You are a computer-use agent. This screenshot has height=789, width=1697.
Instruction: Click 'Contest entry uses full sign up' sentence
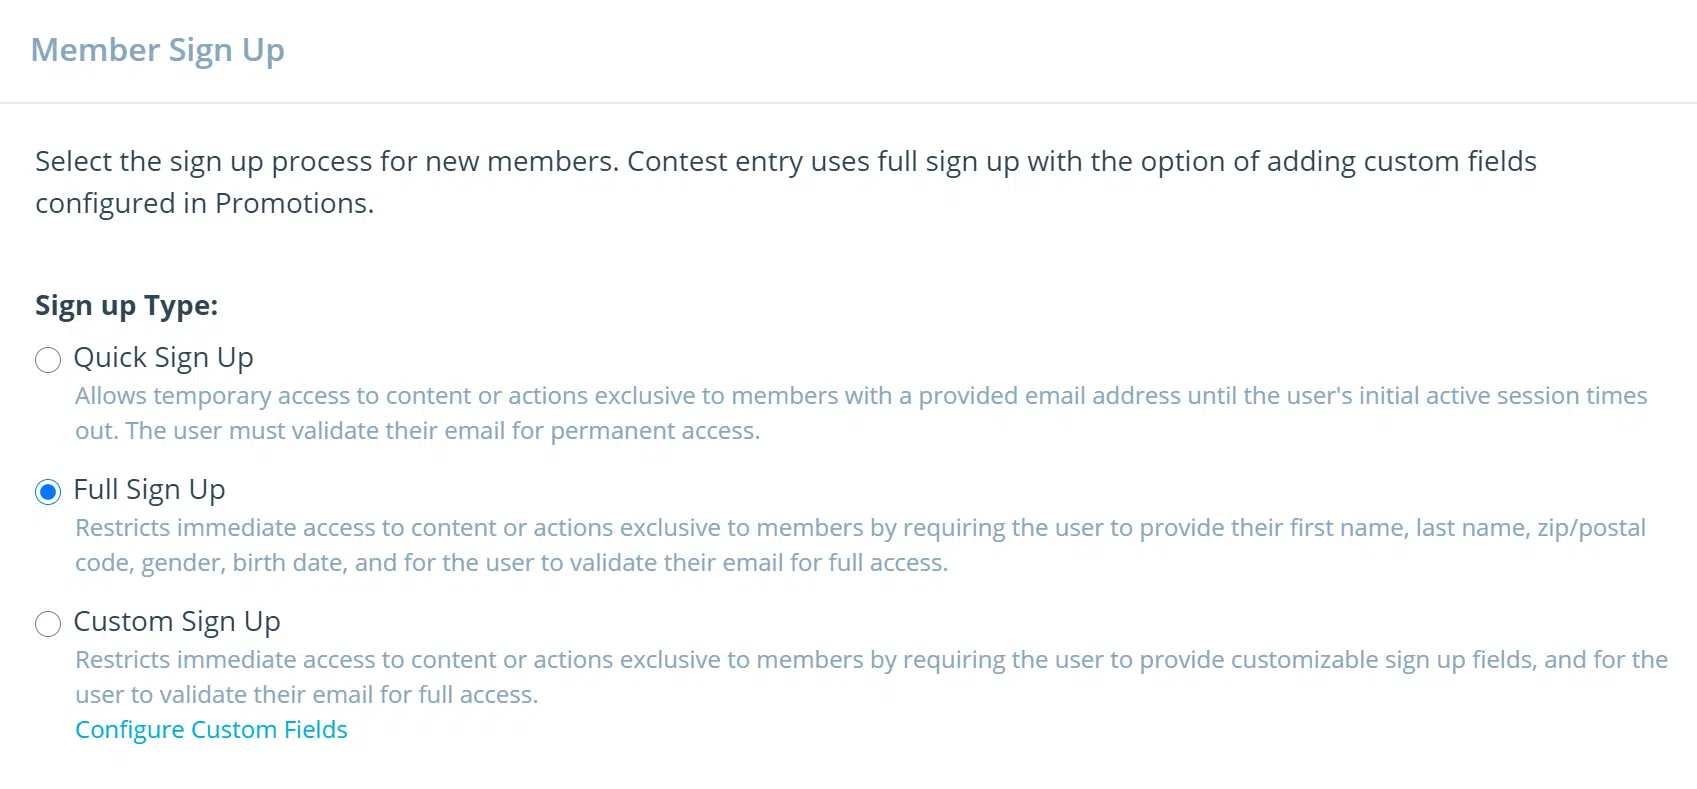point(1080,162)
